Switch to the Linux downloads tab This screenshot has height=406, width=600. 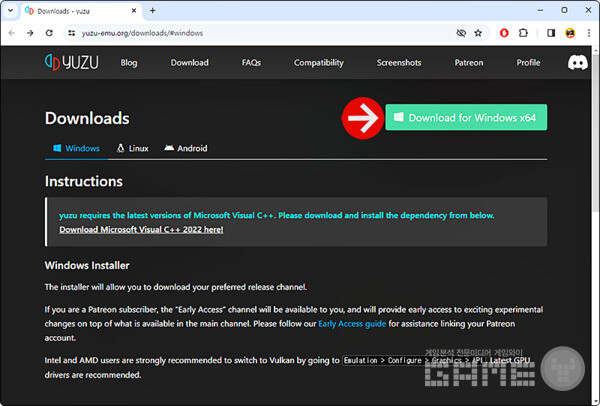(x=132, y=148)
